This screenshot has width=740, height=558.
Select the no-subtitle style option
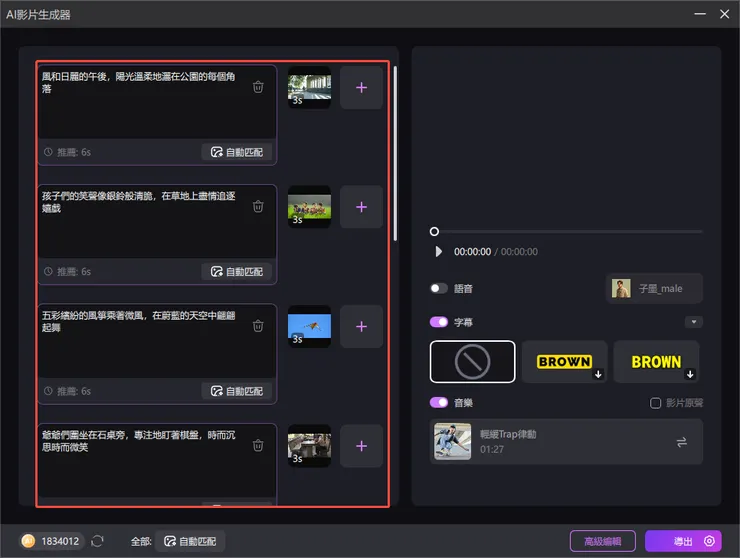472,362
